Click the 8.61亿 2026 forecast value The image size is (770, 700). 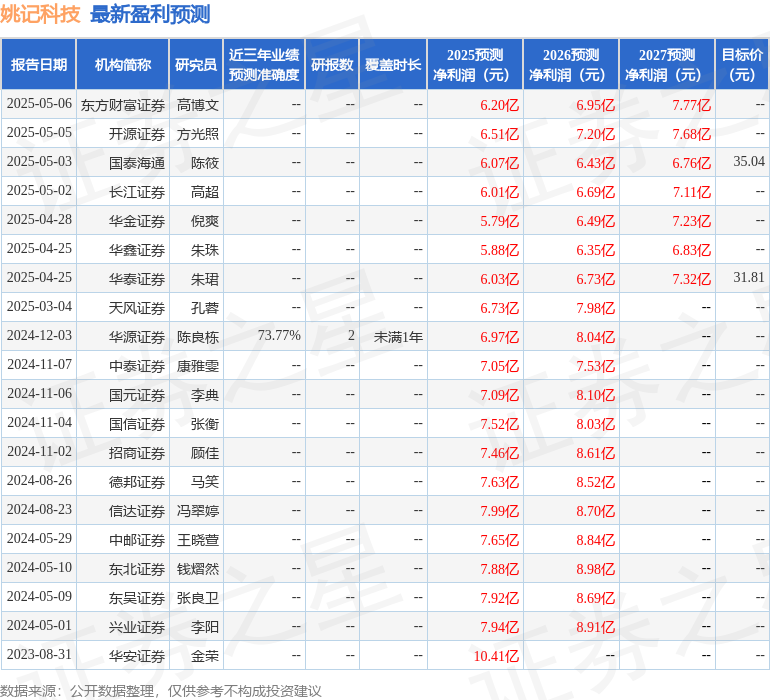pyautogui.click(x=596, y=453)
